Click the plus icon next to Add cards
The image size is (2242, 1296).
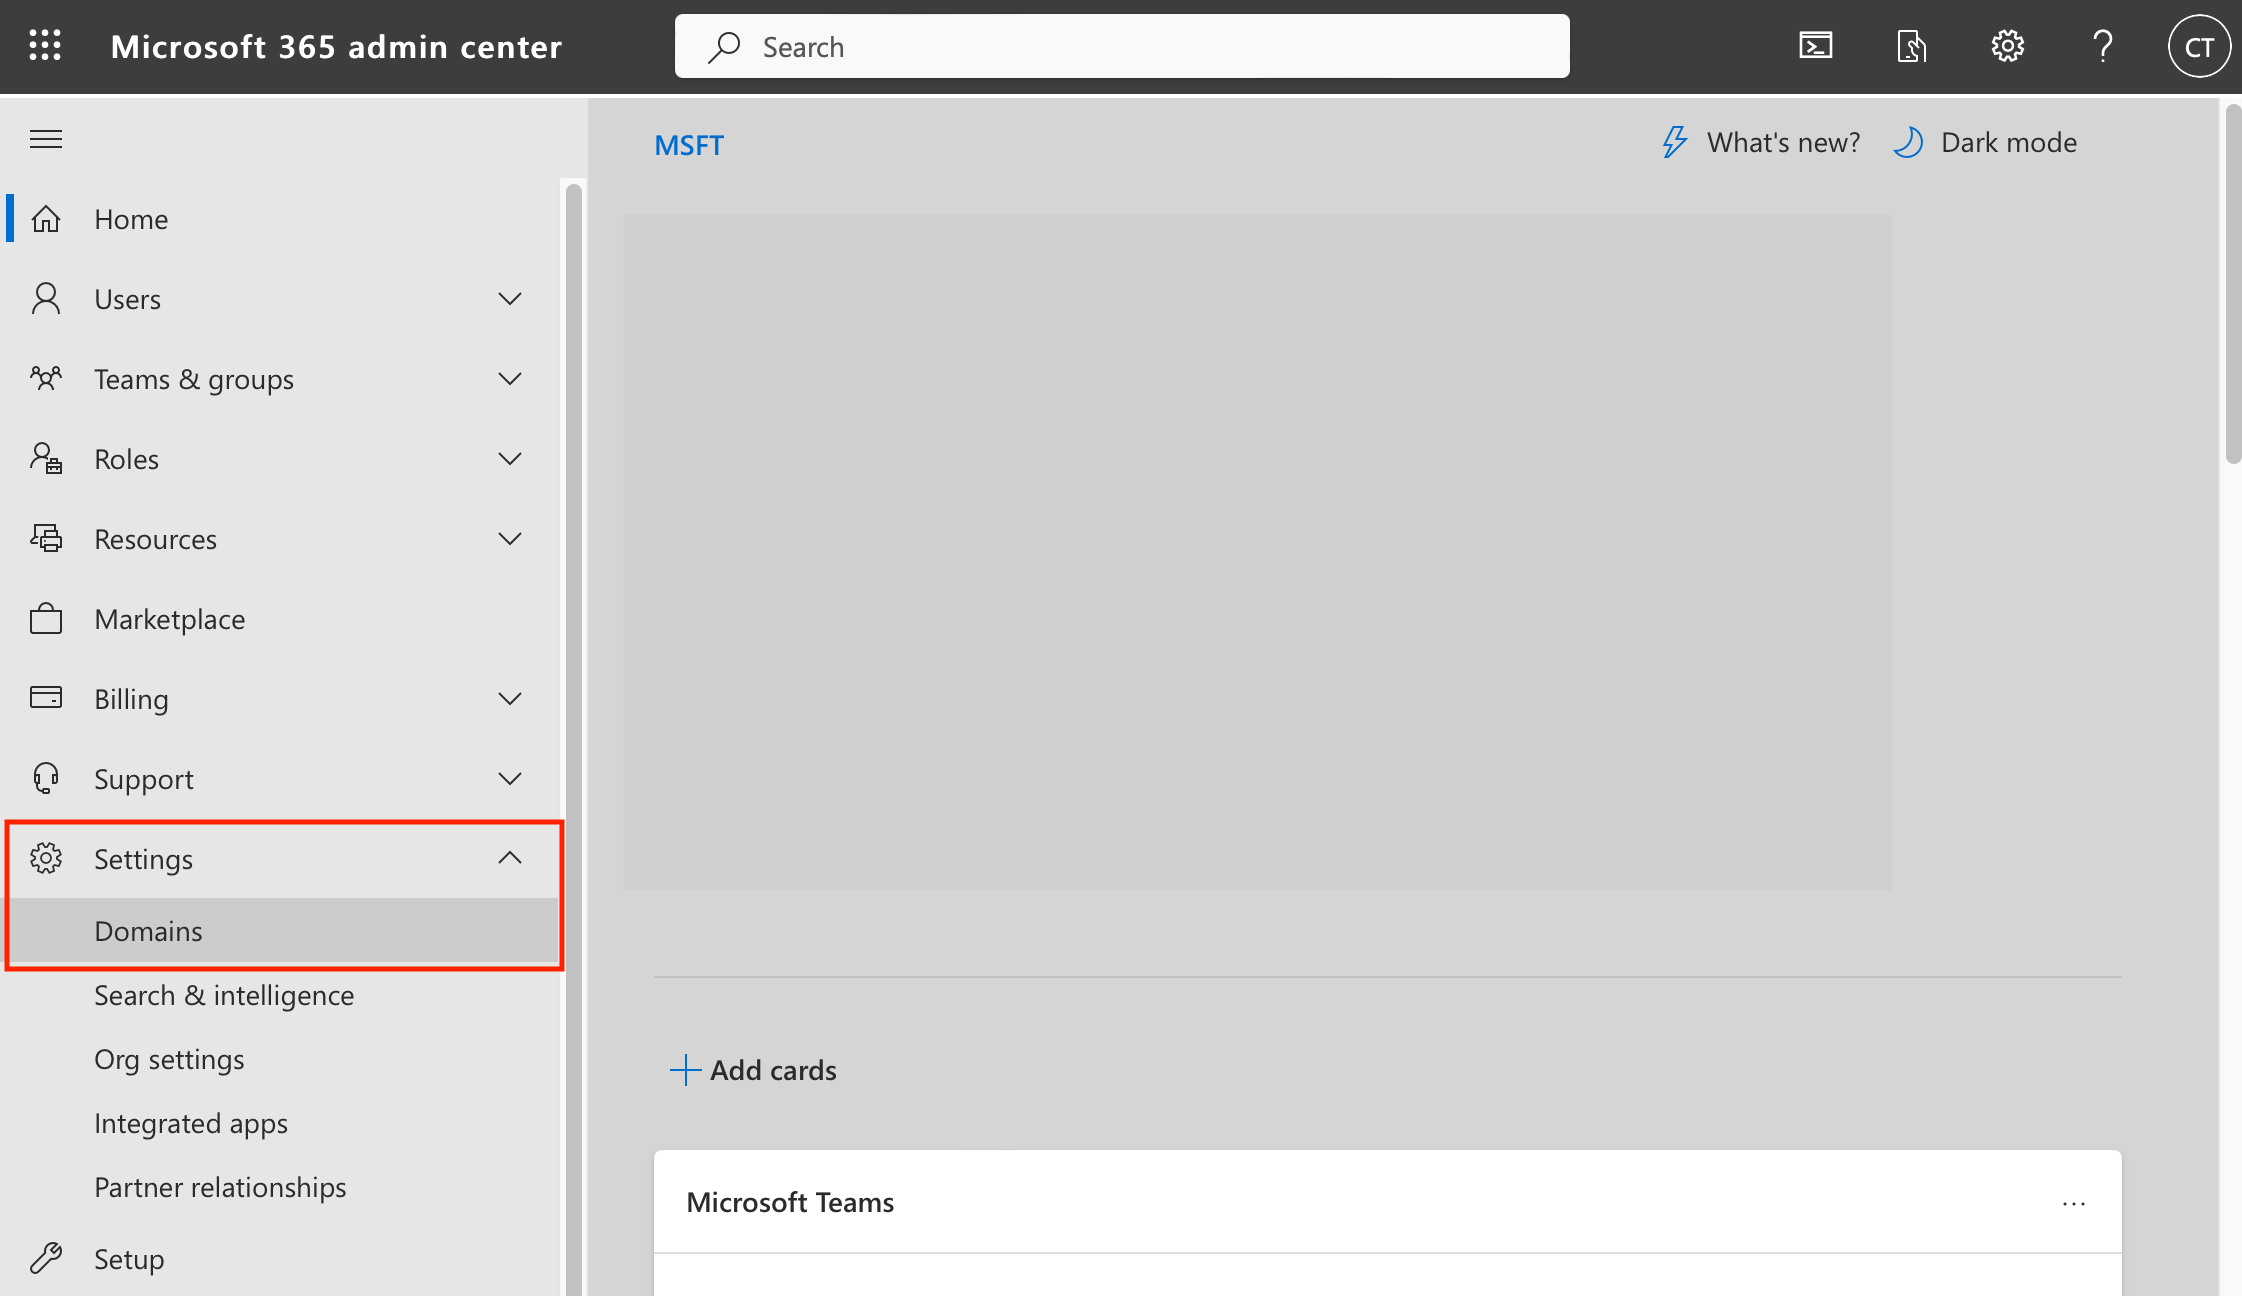click(685, 1070)
